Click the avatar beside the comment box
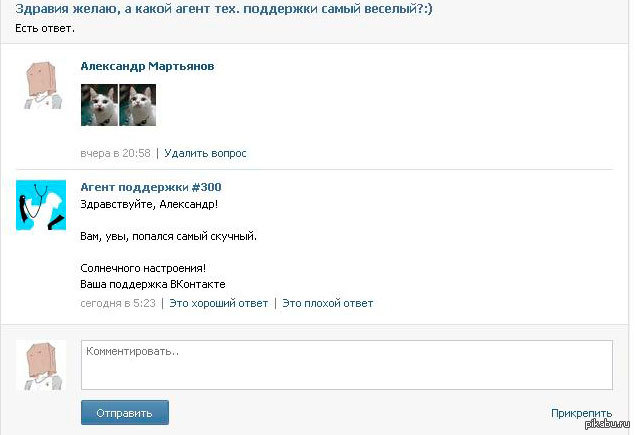635x435 pixels. (41, 365)
